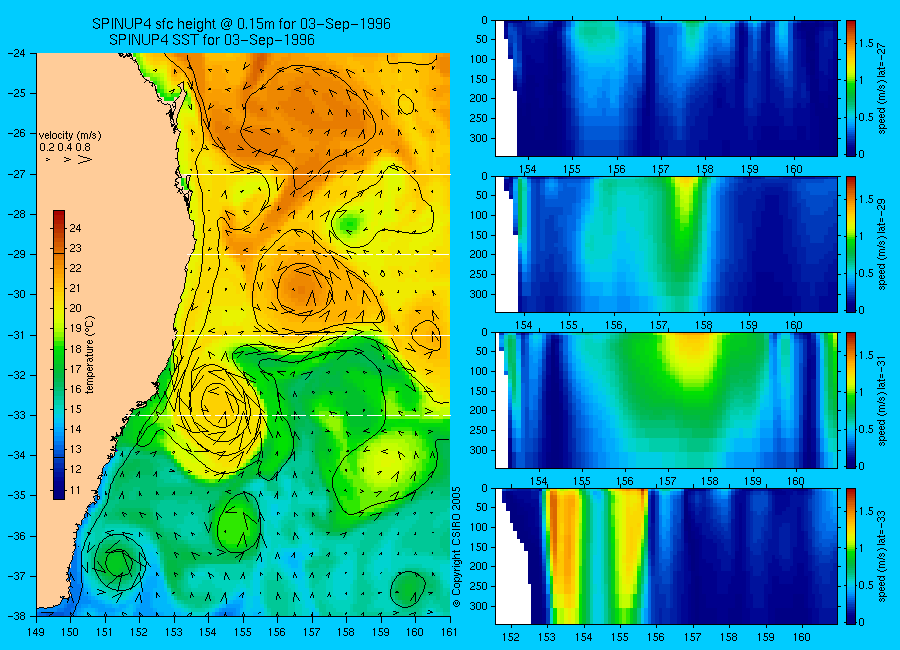Select the lat=-29 speed section plot
The width and height of the screenshot is (900, 650).
coord(666,244)
